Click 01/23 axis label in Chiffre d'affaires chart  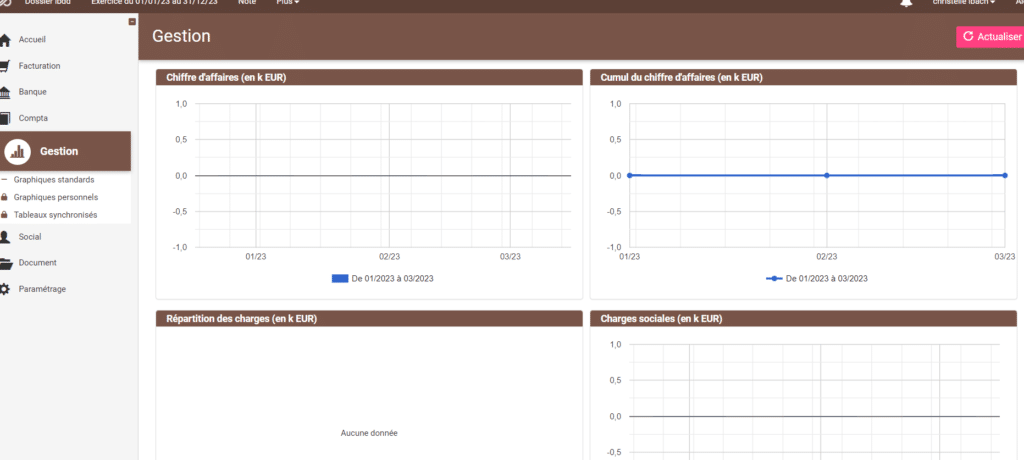tap(256, 257)
